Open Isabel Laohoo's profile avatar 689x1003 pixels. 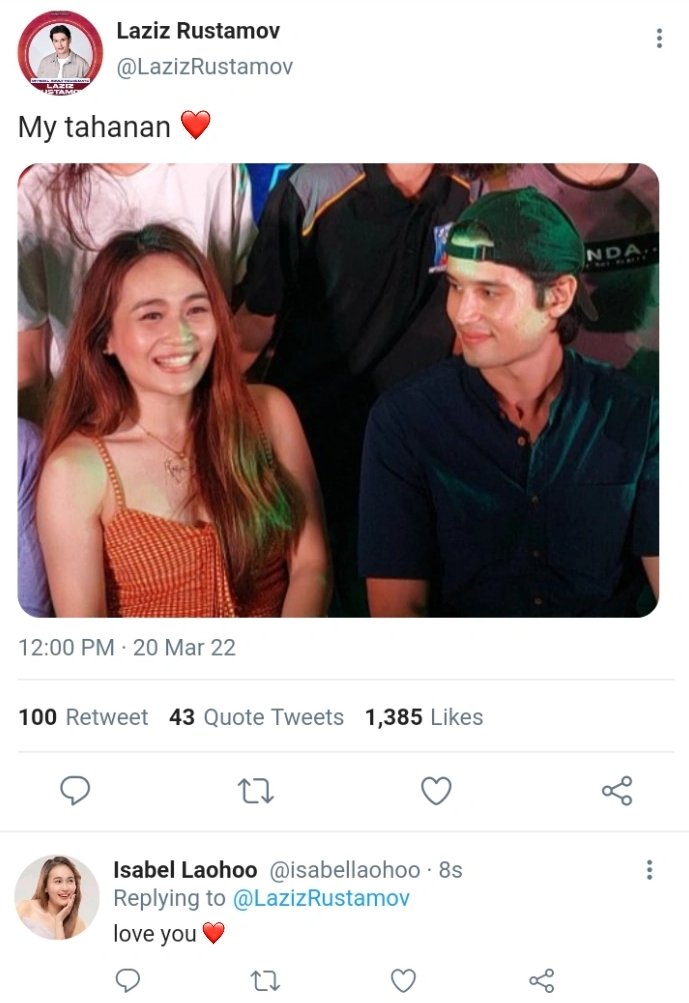57,897
